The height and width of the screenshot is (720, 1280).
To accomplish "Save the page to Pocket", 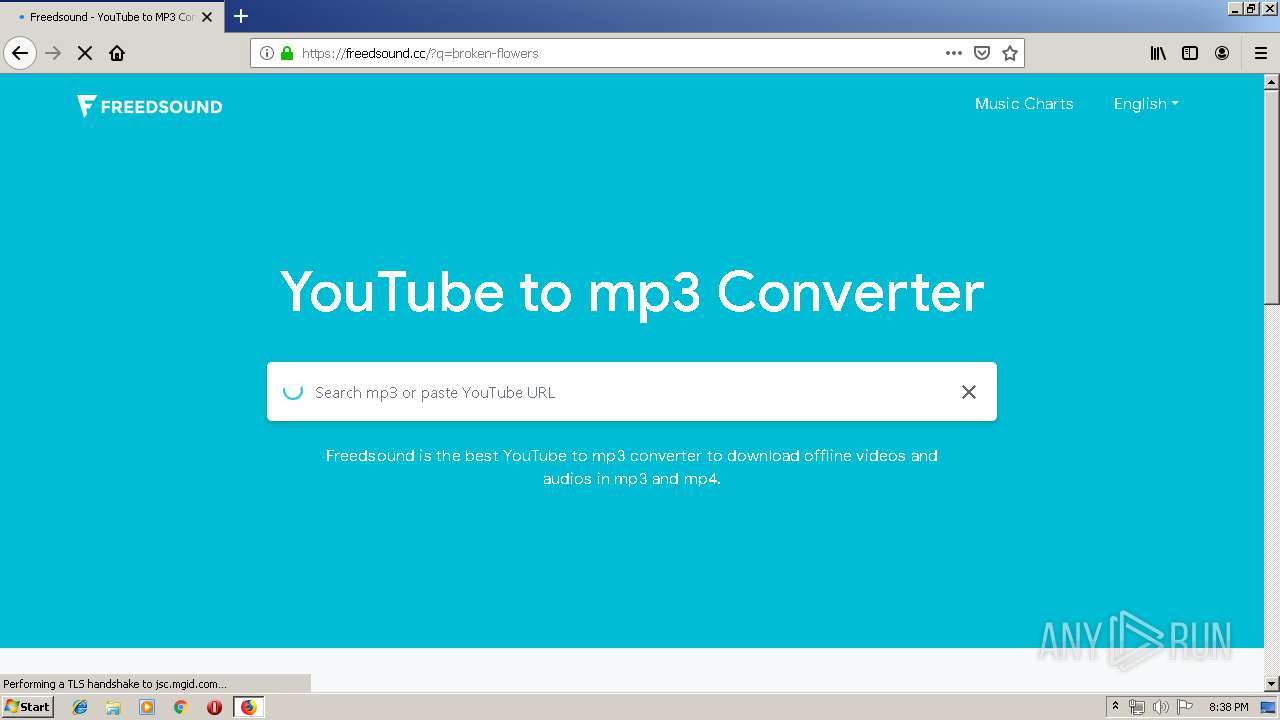I will point(982,53).
